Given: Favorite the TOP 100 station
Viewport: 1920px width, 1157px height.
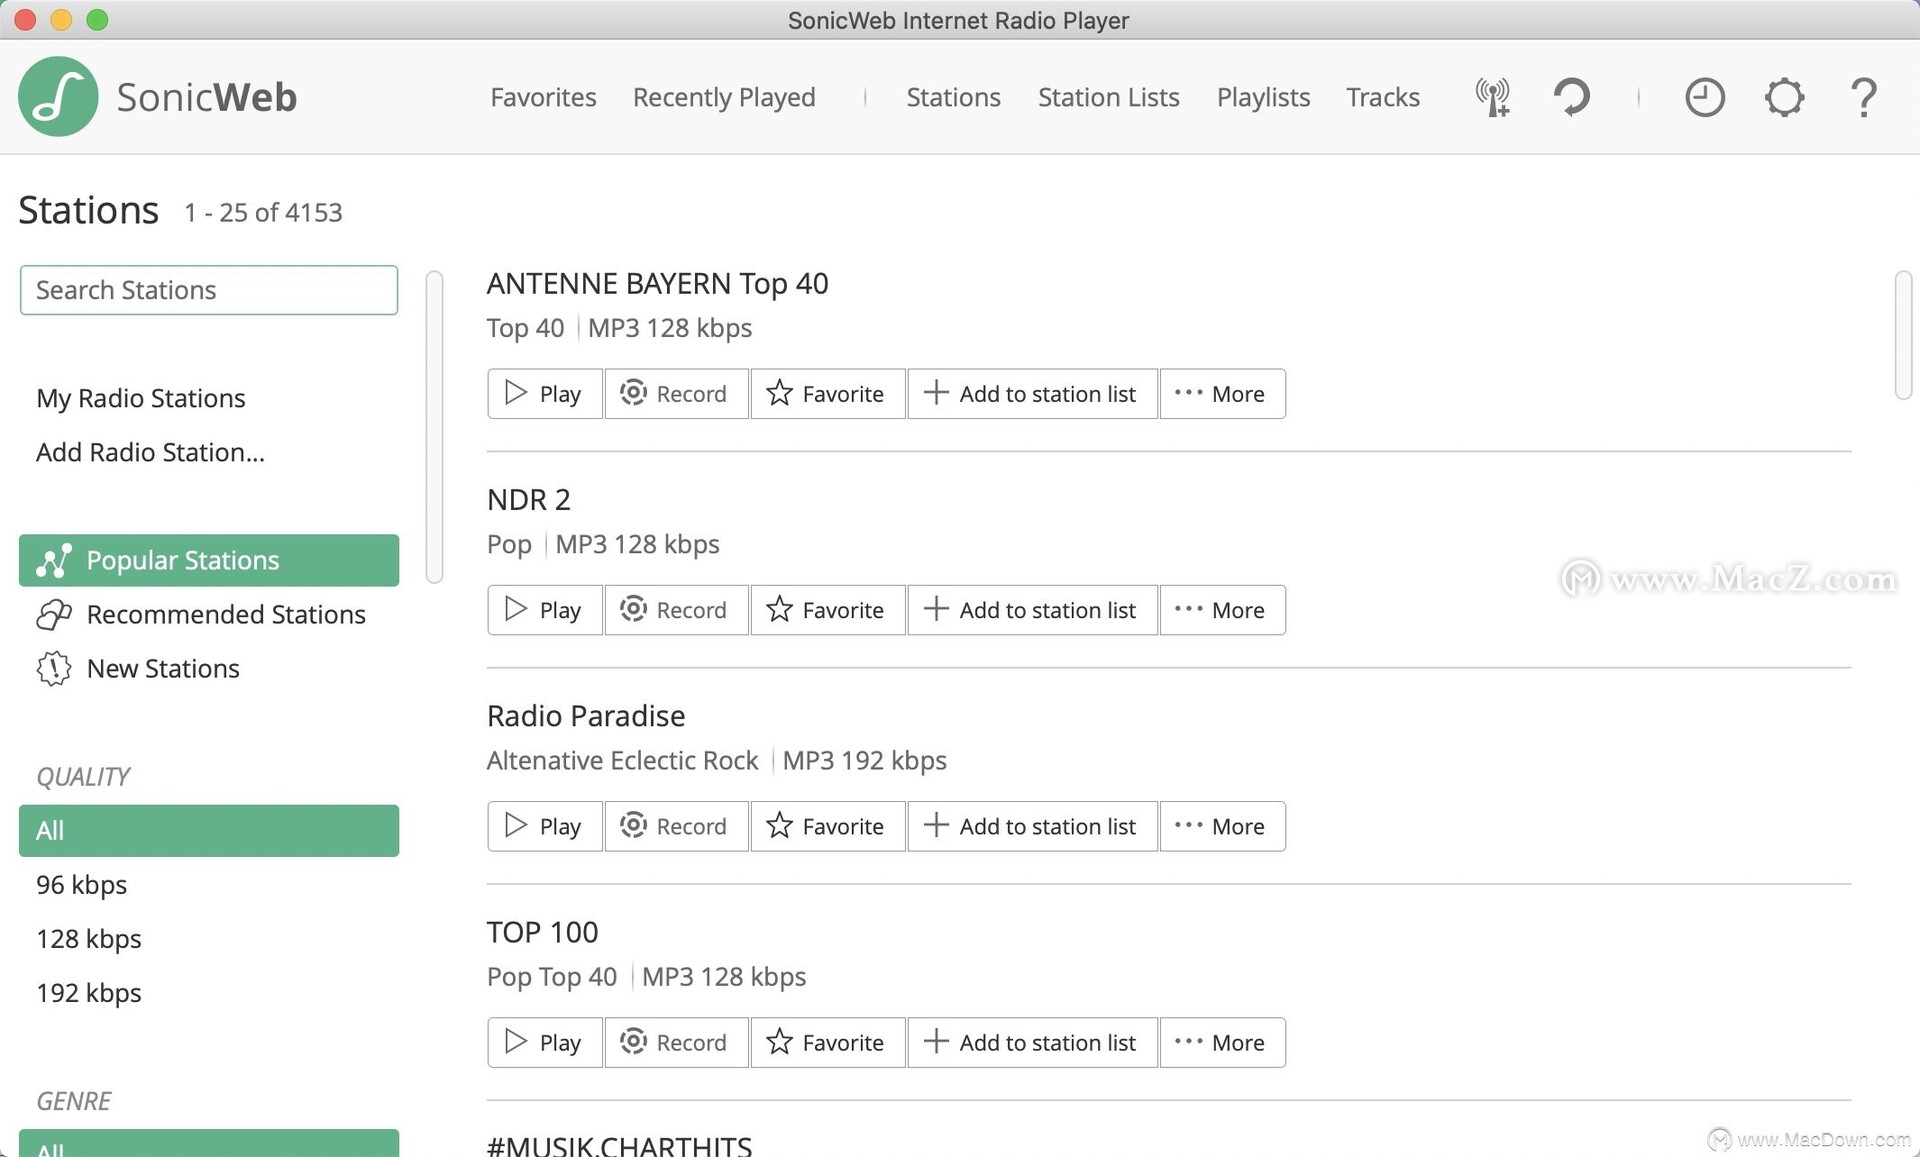Looking at the screenshot, I should [828, 1042].
